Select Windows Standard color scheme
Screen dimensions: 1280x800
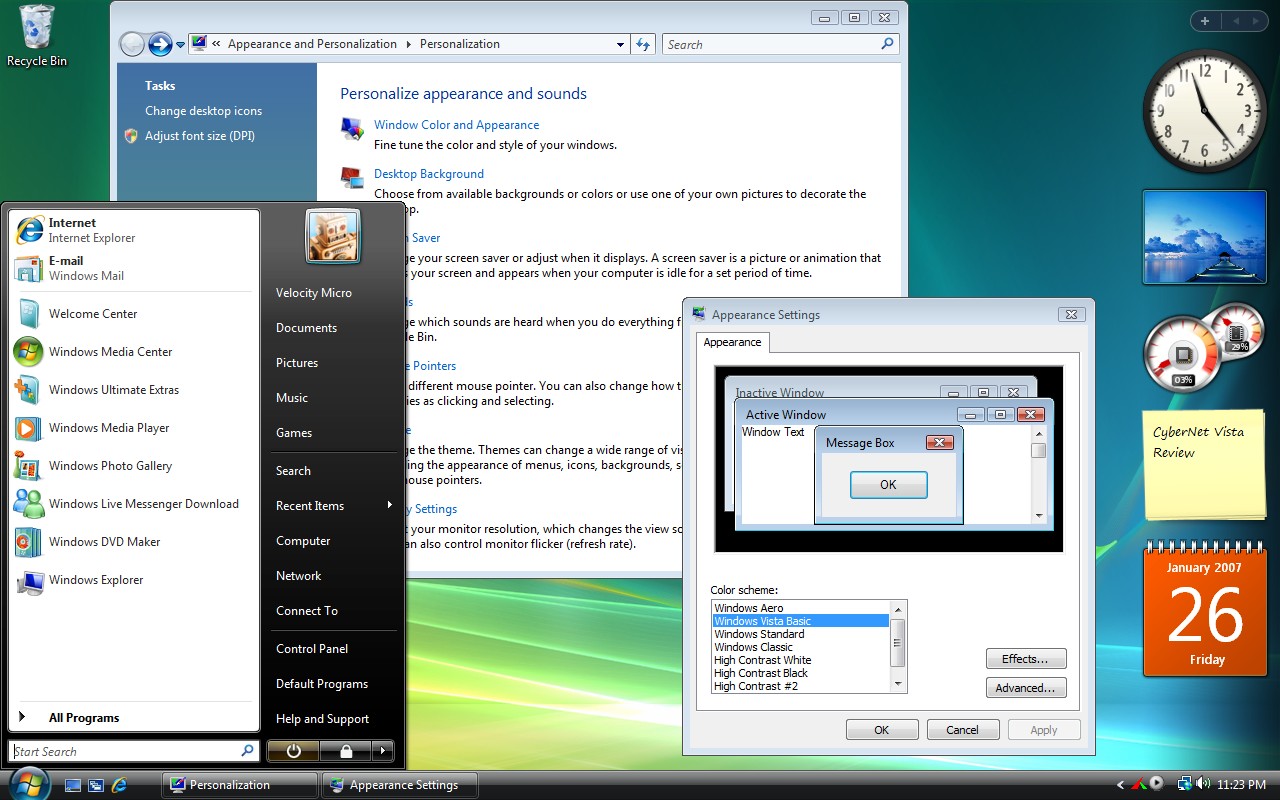(800, 634)
